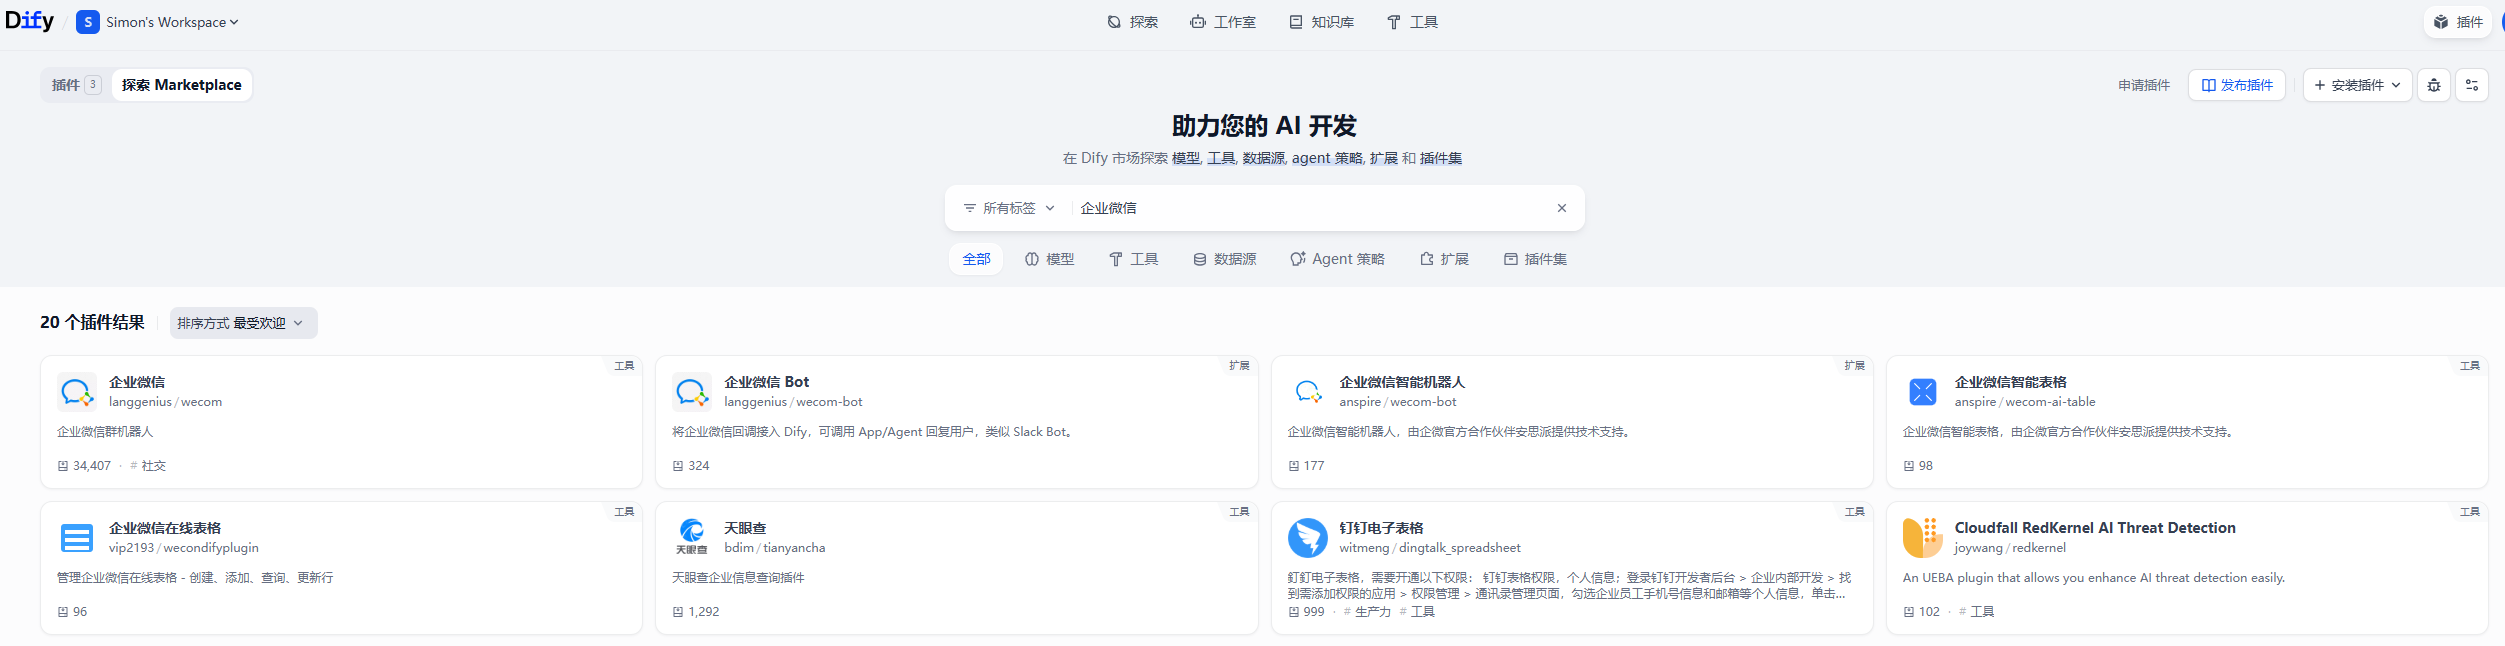This screenshot has height=646, width=2505.
Task: Click the agent 策略 link in subtitle
Action: 1327,158
